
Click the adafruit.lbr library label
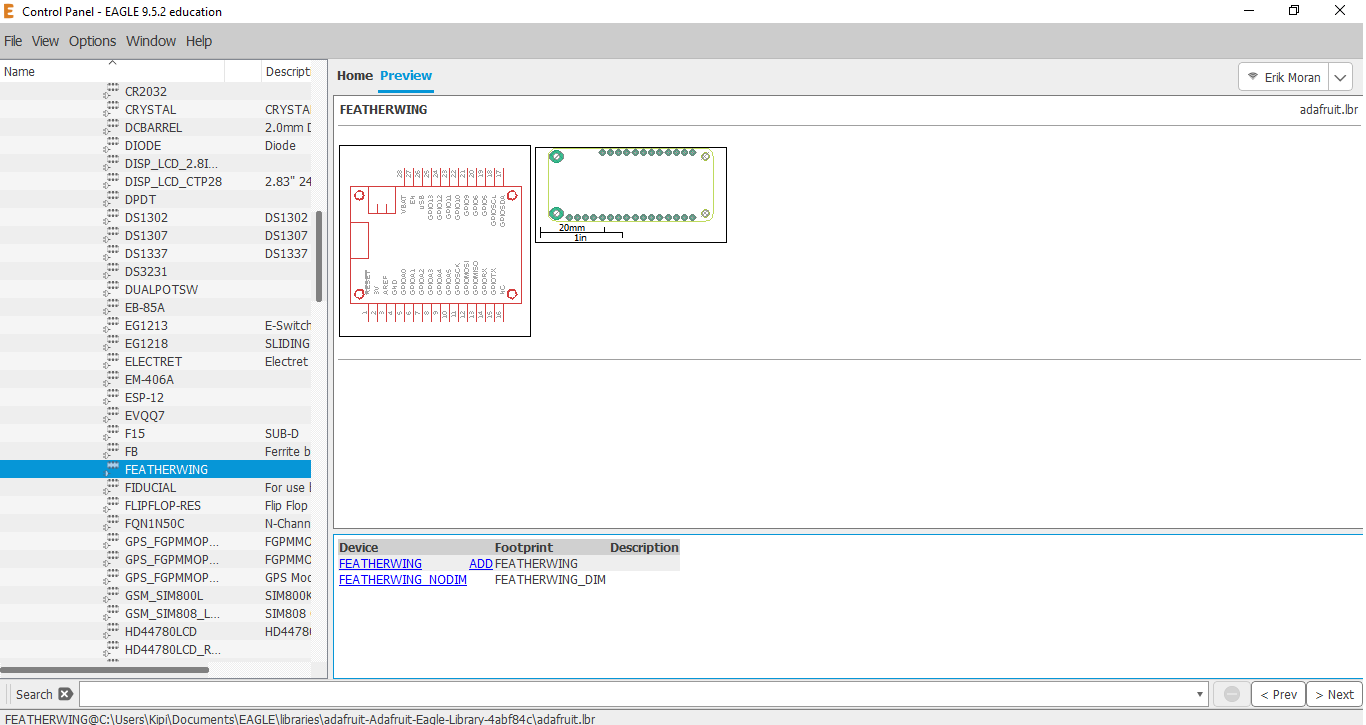pos(1329,109)
